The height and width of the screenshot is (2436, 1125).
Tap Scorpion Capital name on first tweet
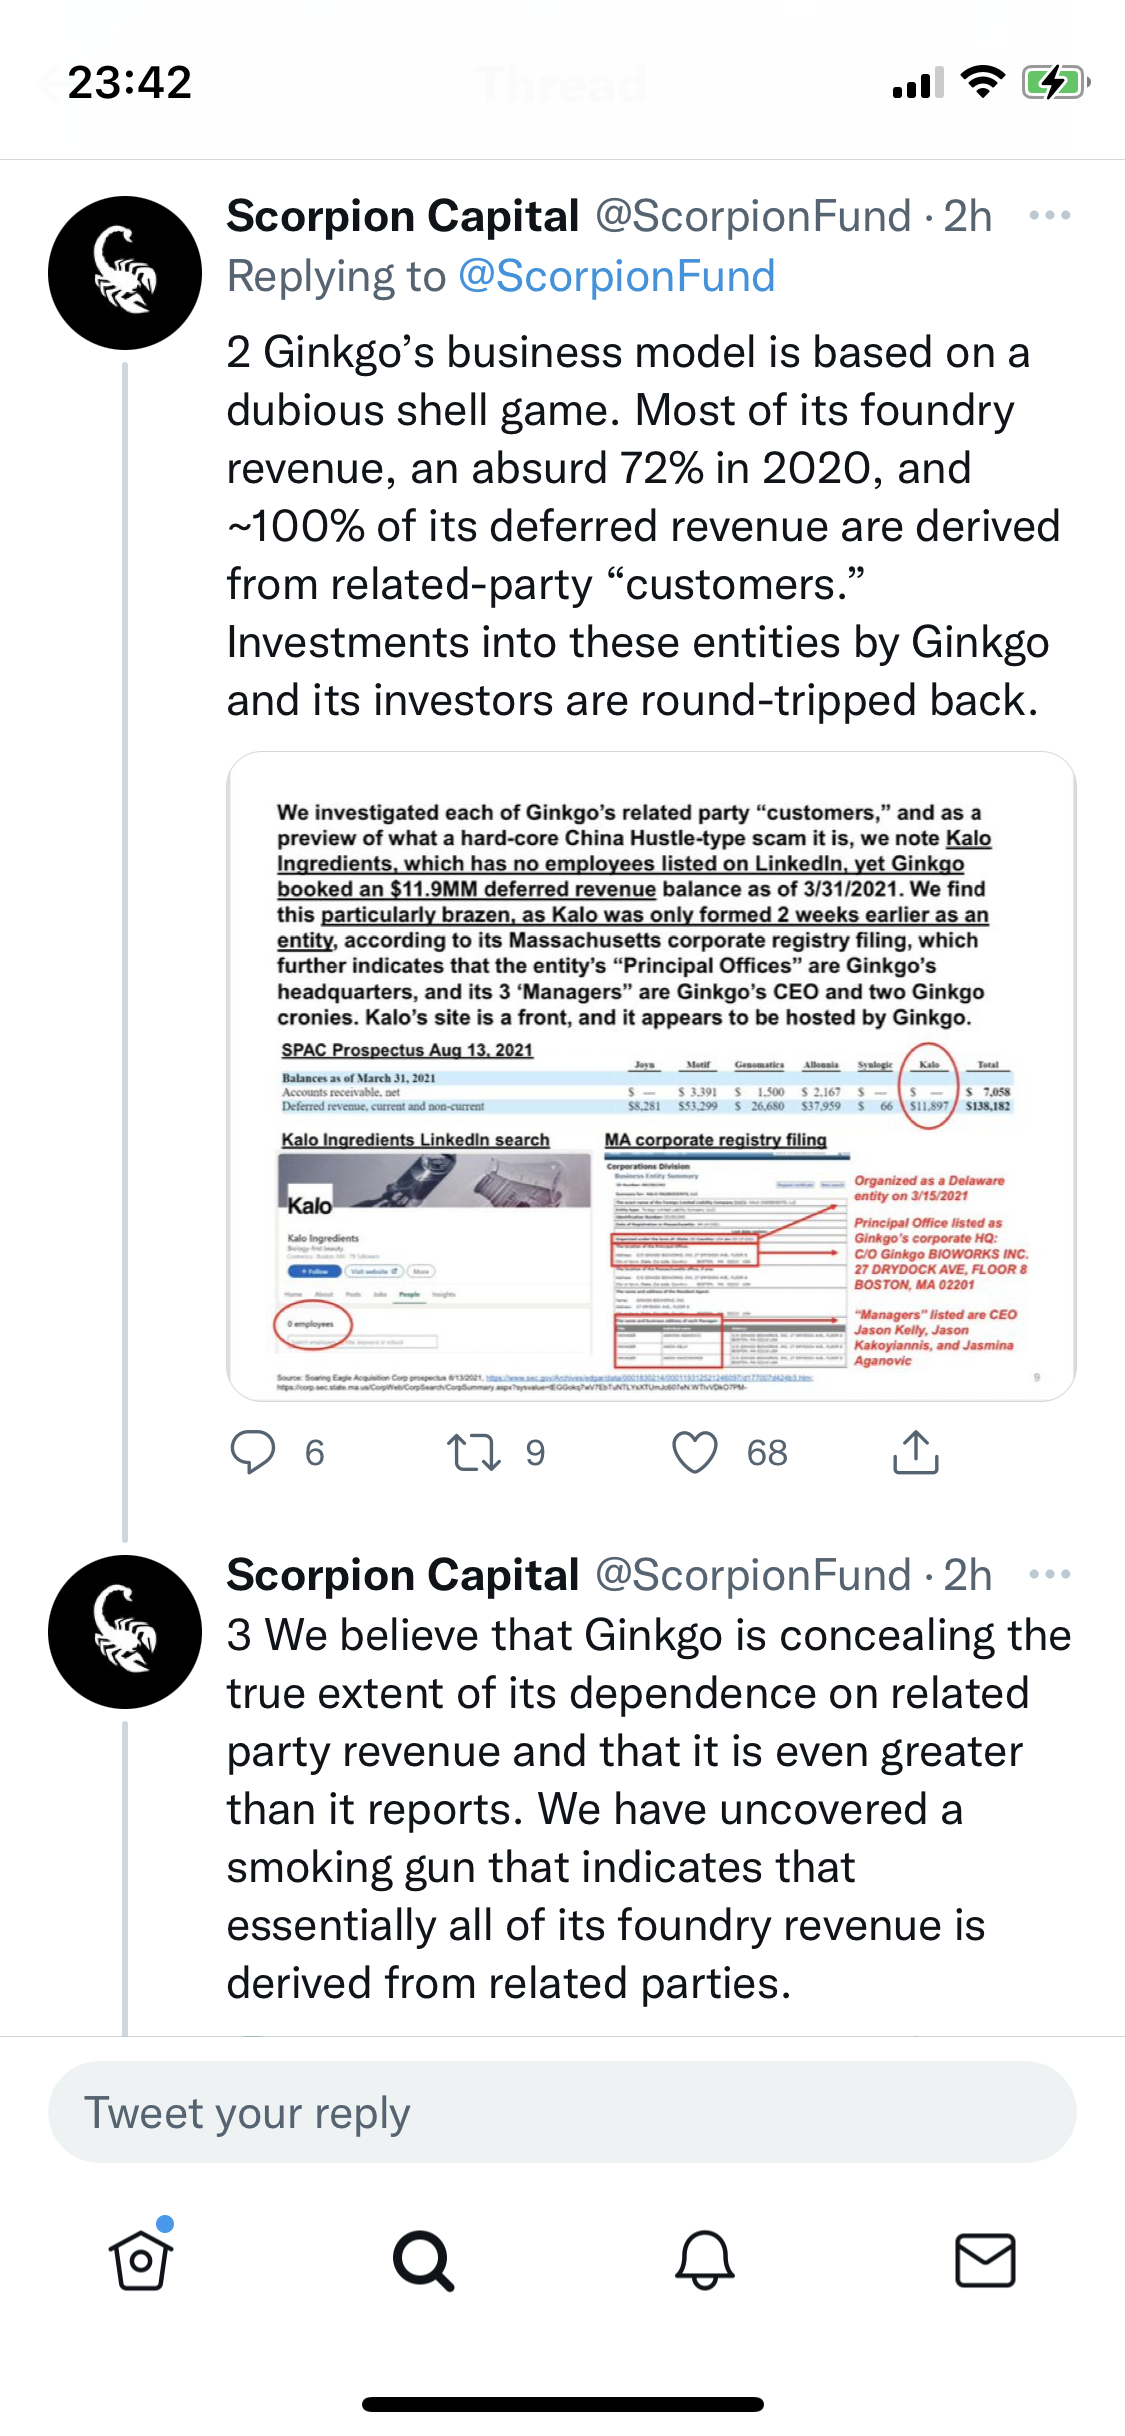tap(403, 216)
